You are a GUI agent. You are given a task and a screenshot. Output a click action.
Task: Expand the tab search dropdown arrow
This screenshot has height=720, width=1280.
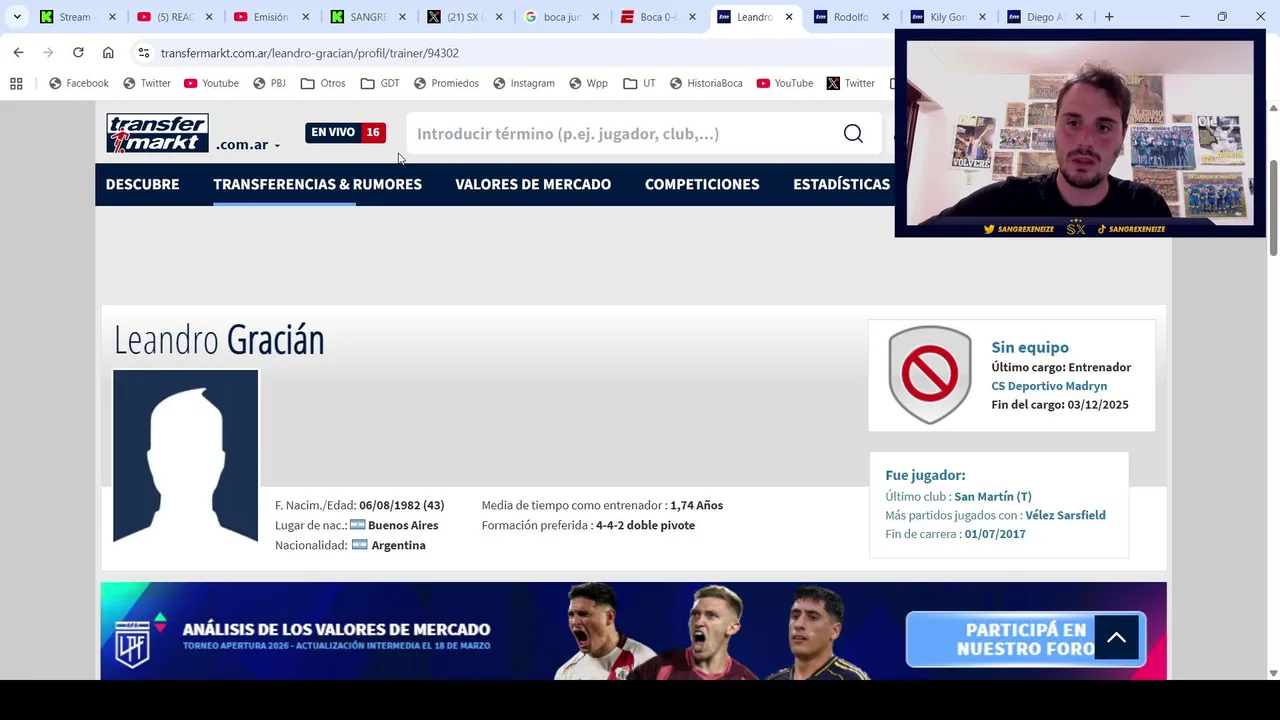click(x=17, y=17)
